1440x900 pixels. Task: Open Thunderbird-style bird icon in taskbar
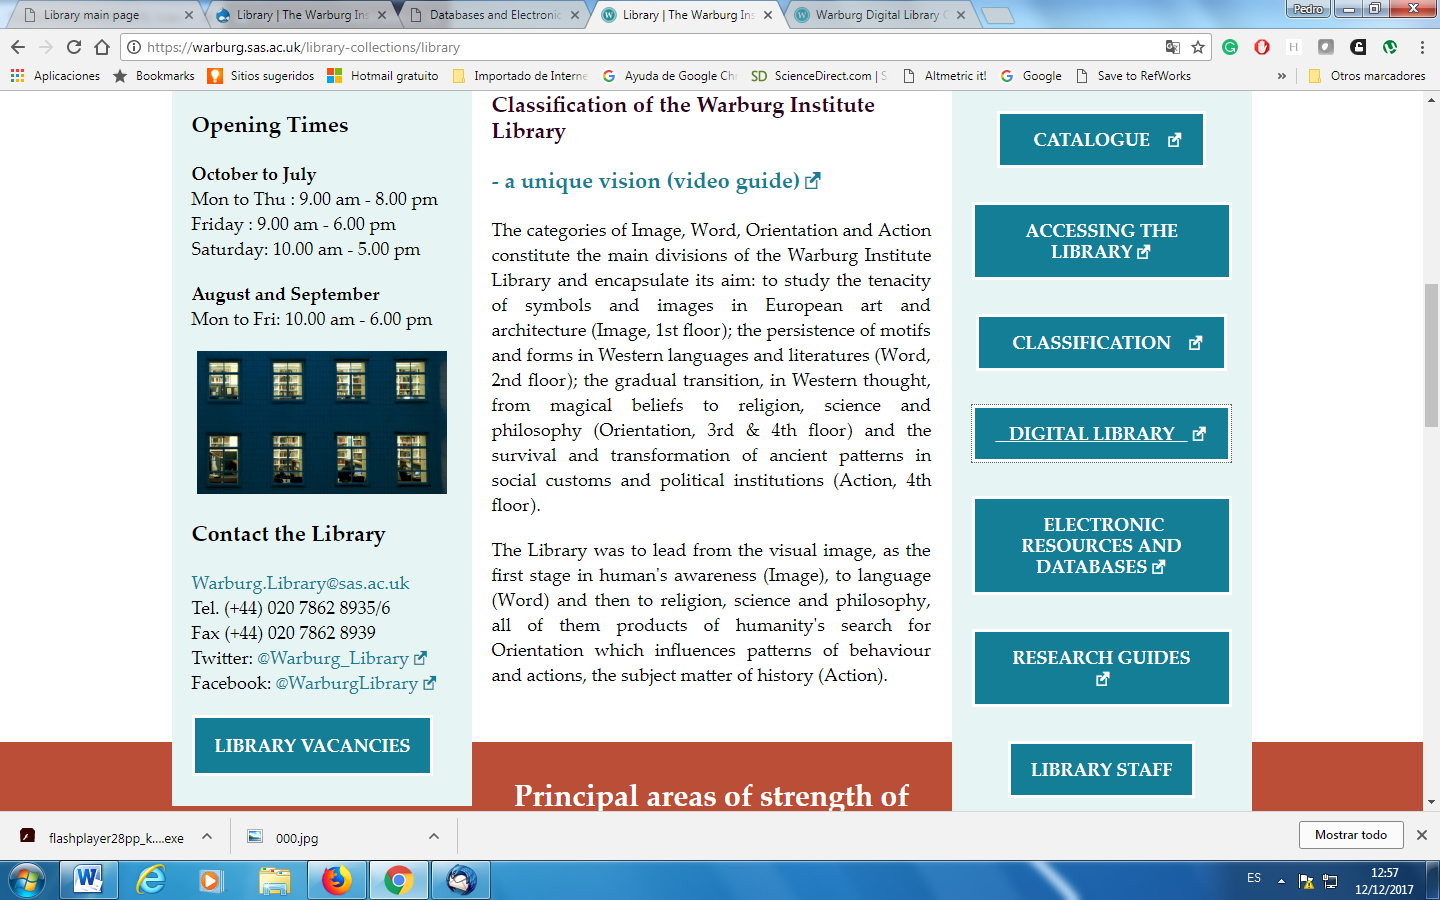460,880
